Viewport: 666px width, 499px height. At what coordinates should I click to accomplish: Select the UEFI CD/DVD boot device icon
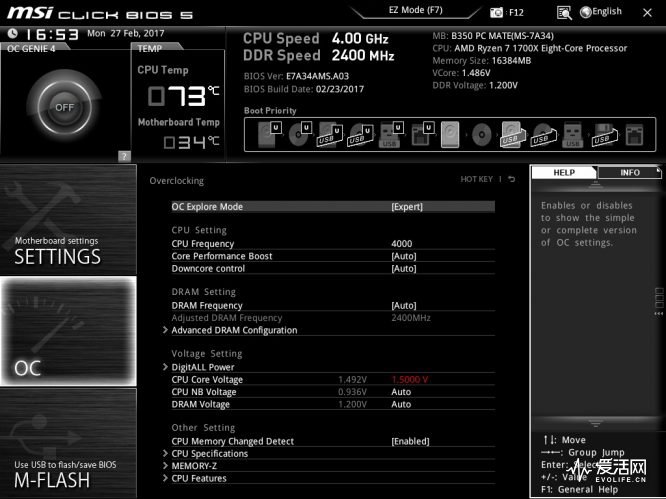pyautogui.click(x=300, y=135)
